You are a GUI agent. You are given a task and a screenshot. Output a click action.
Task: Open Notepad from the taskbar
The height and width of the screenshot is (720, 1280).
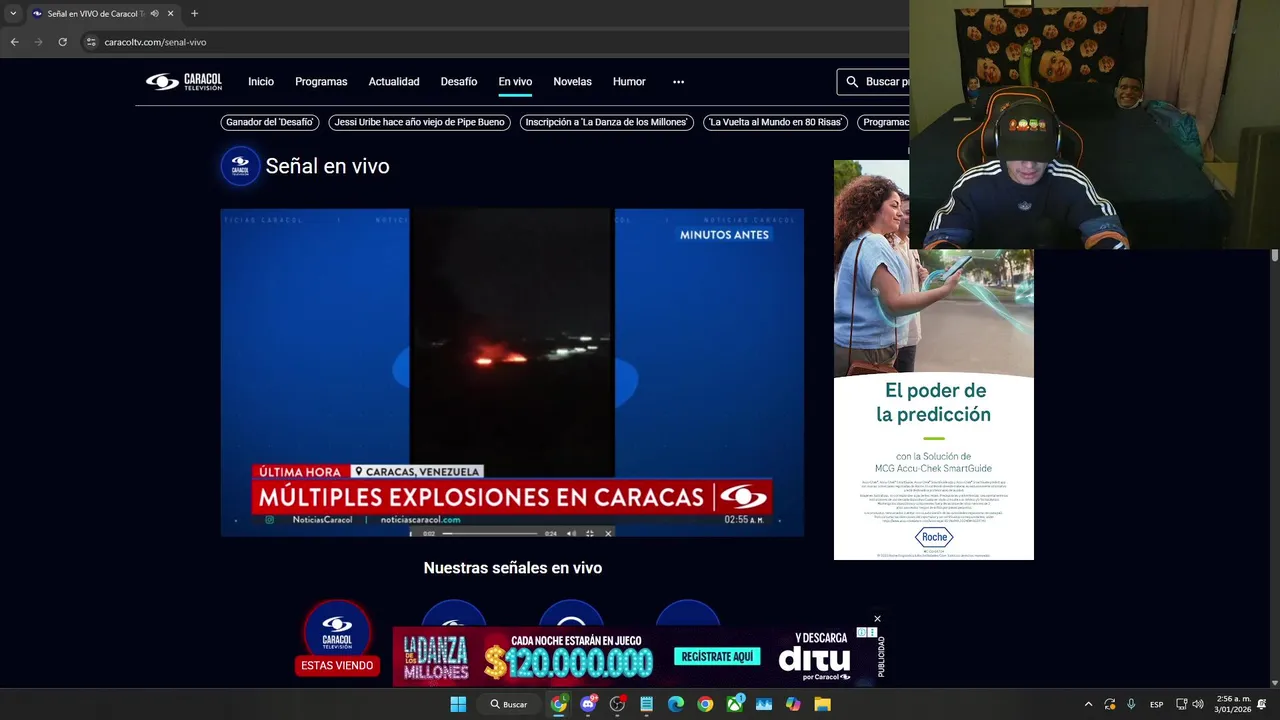pyautogui.click(x=647, y=704)
